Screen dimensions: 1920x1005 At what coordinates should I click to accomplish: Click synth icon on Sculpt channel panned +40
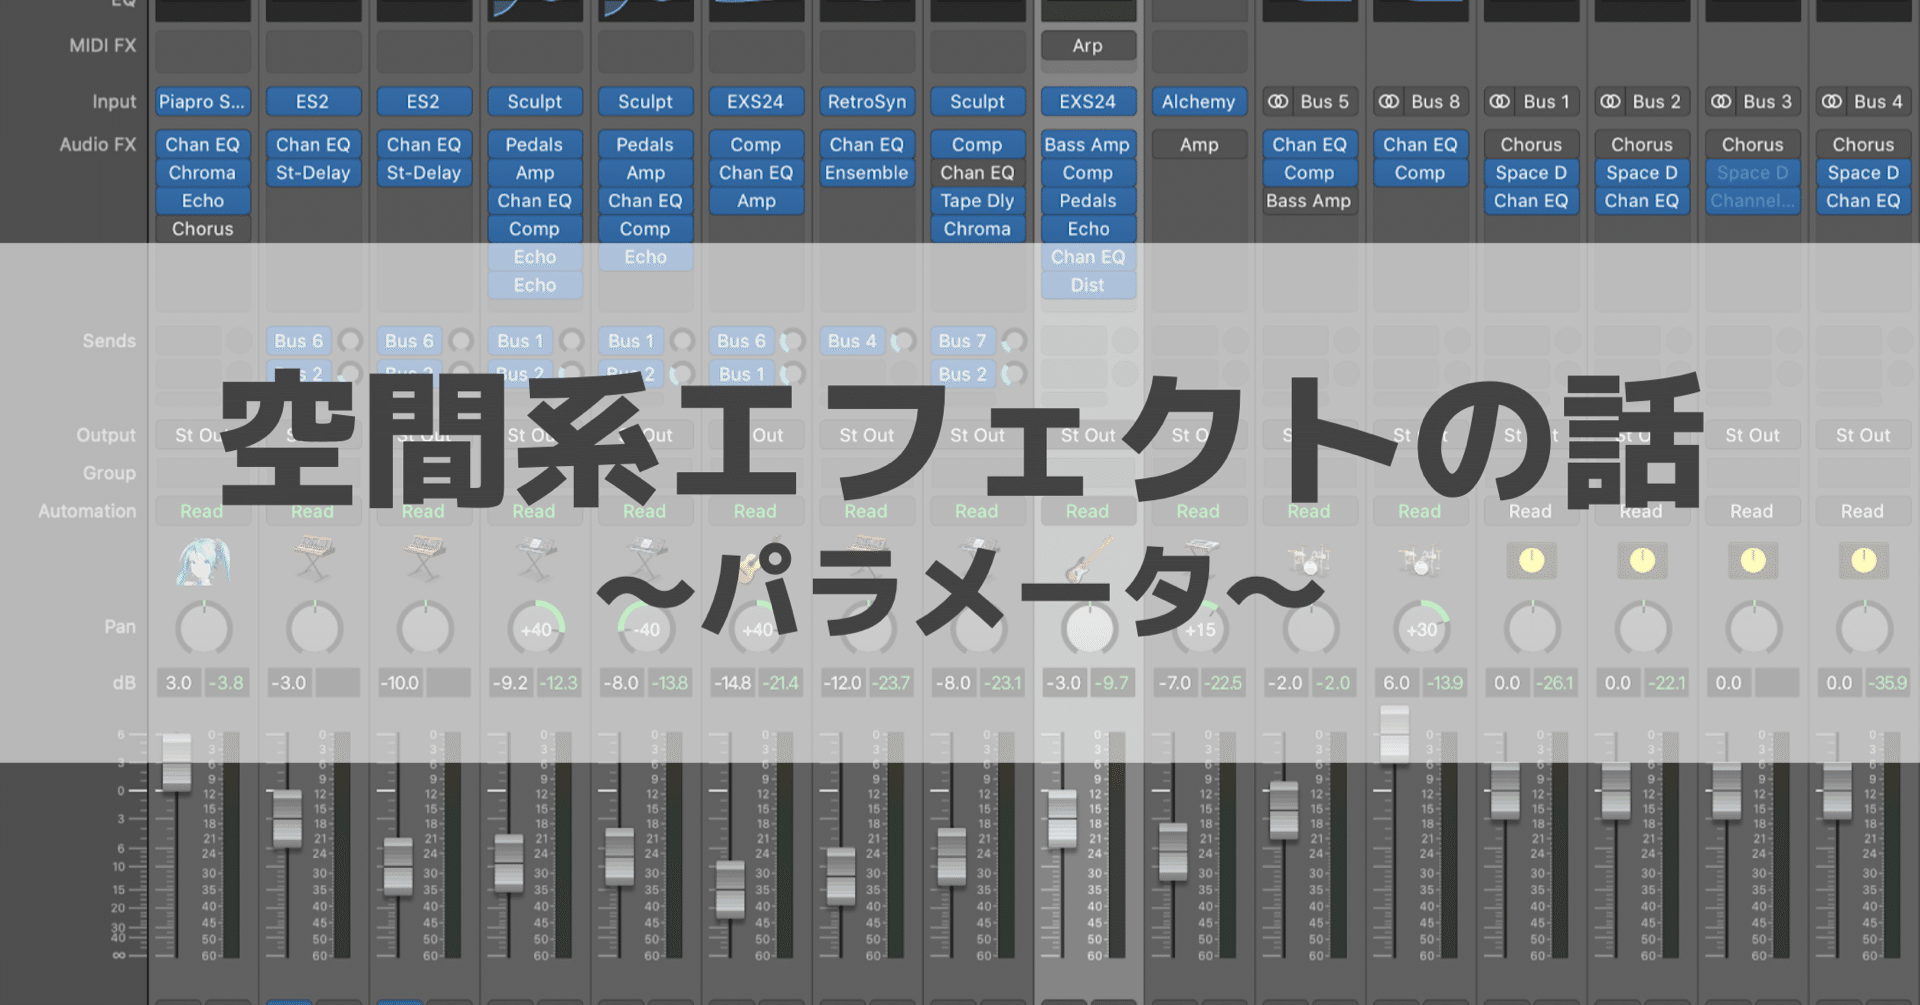[x=535, y=559]
